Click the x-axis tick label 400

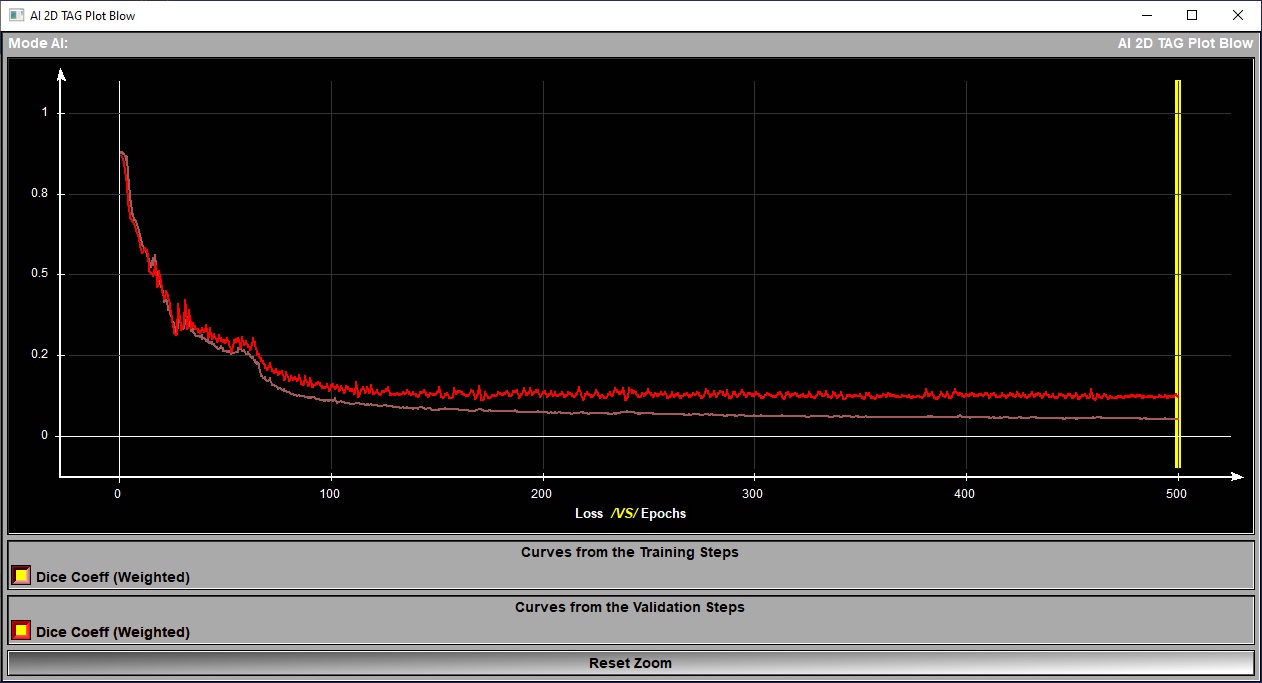[966, 494]
